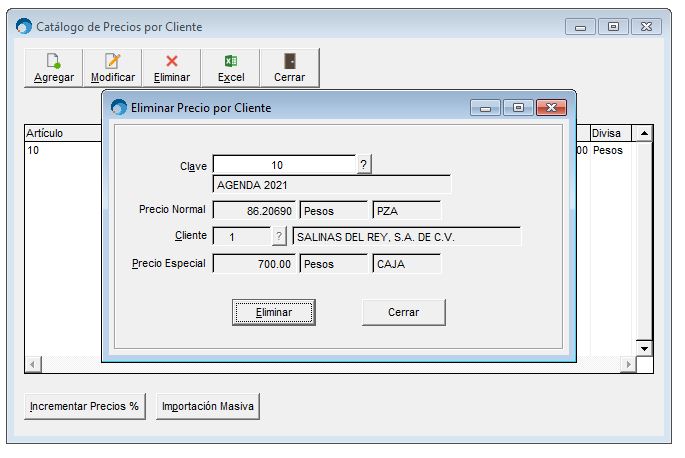The height and width of the screenshot is (458, 685).
Task: Open Modificar from the toolbar
Action: (113, 68)
